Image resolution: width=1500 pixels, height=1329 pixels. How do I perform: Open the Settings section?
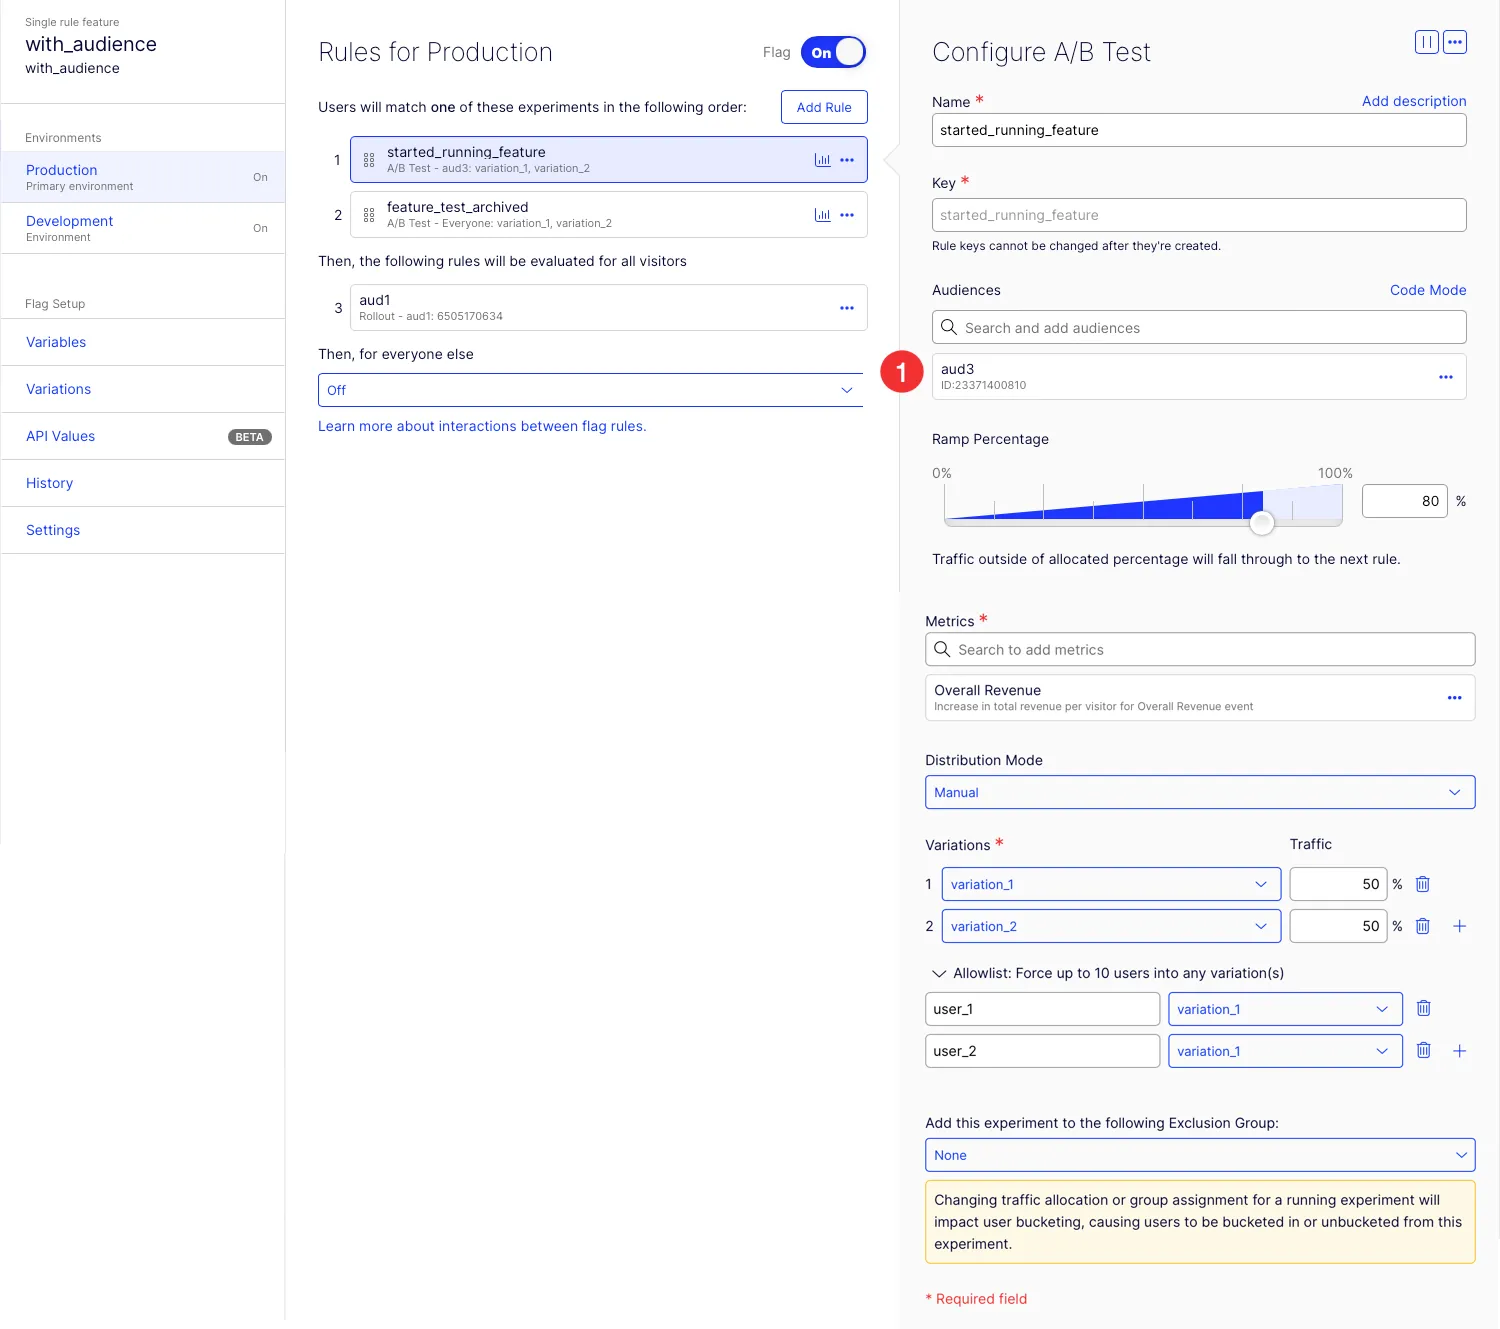143,530
